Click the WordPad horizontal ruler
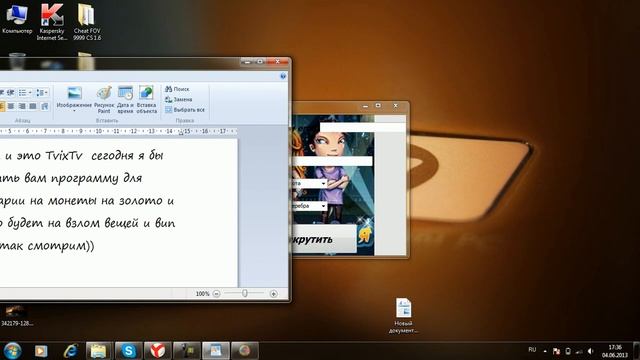640x360 pixels. (x=118, y=131)
